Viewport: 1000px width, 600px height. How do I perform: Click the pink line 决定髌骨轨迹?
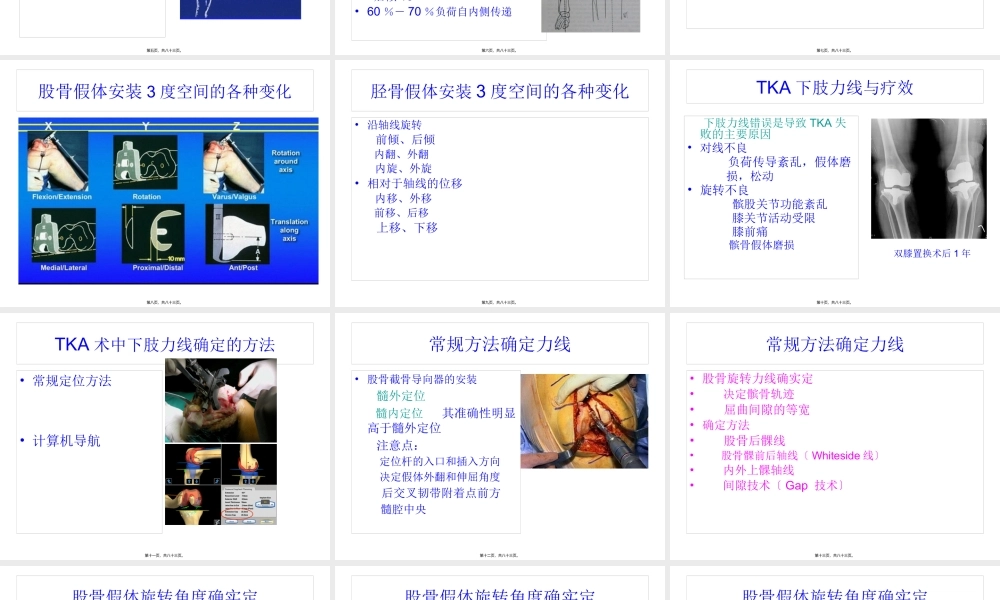tap(758, 394)
